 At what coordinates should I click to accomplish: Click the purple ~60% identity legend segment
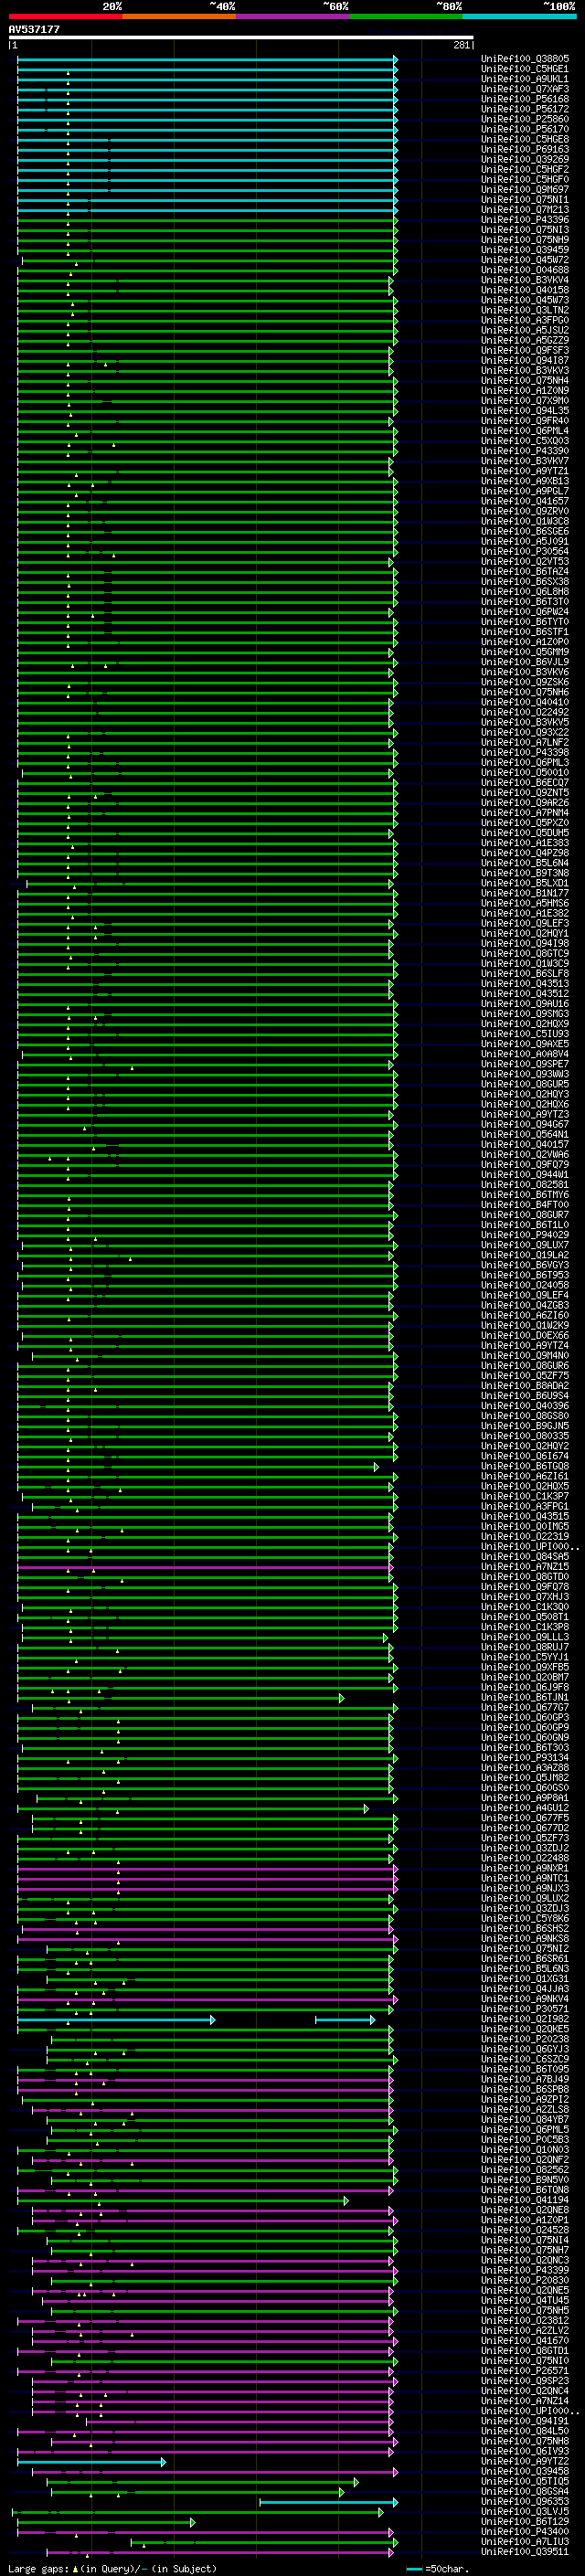pos(293,16)
